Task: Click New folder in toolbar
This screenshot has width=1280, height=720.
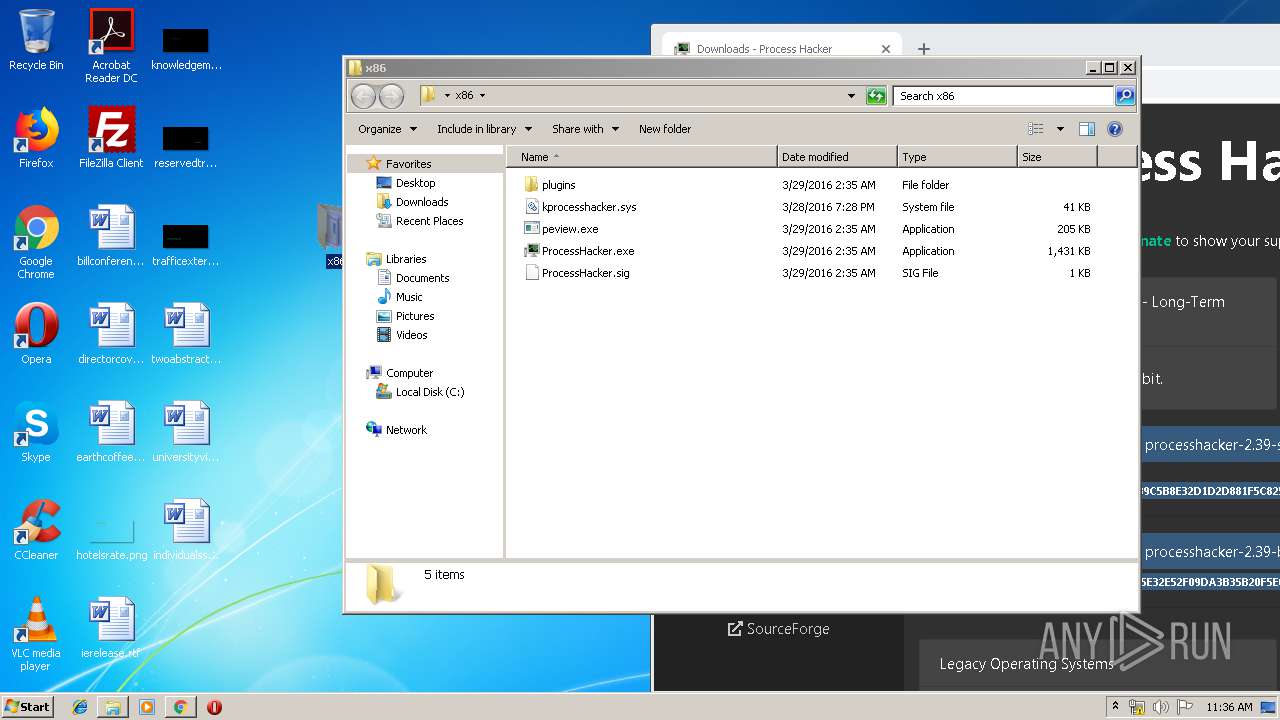Action: click(665, 129)
